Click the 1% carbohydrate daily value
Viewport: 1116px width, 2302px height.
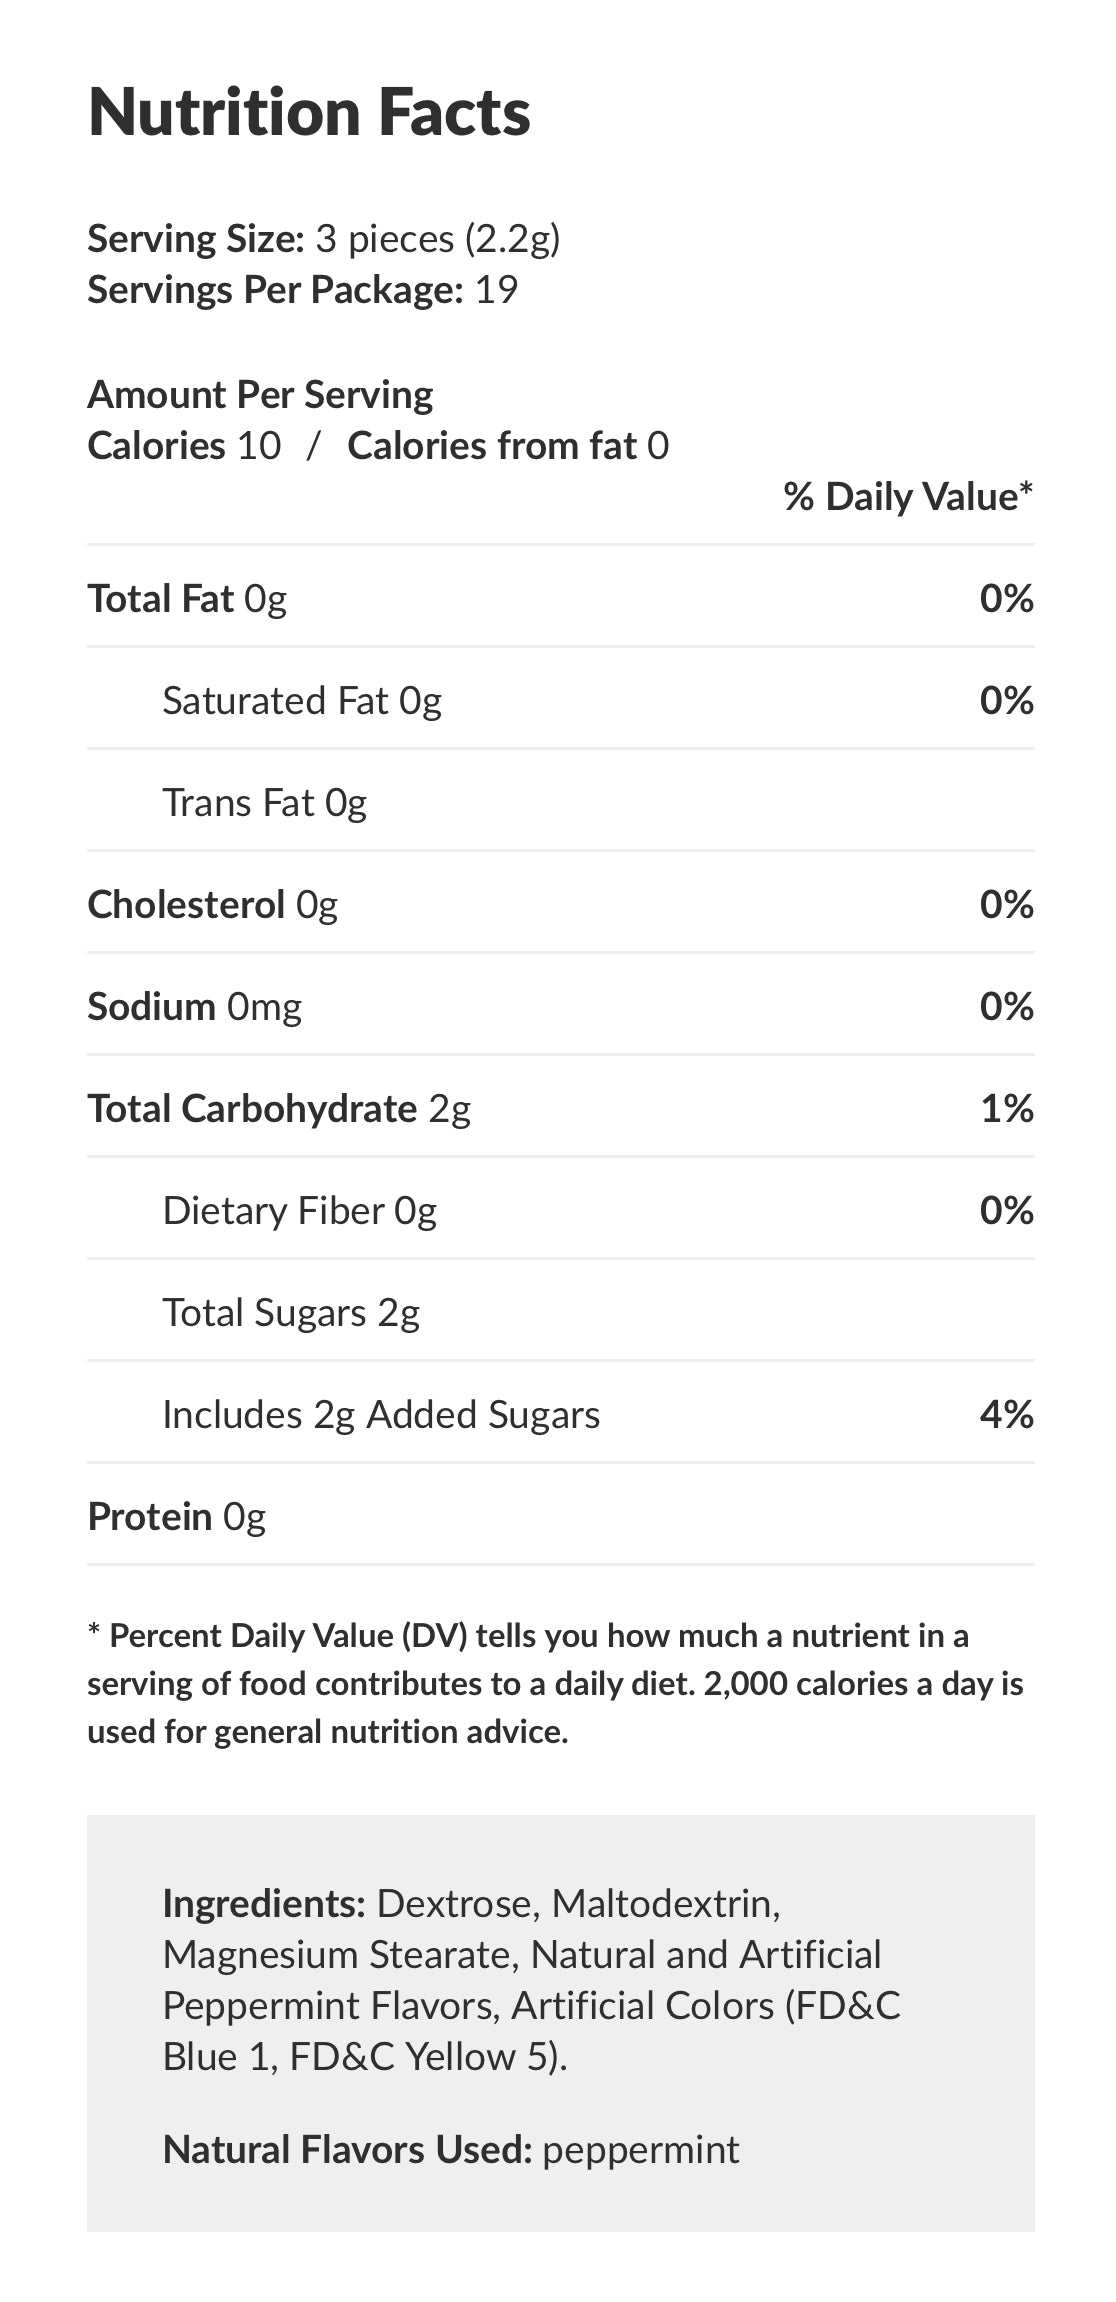[x=1006, y=1109]
